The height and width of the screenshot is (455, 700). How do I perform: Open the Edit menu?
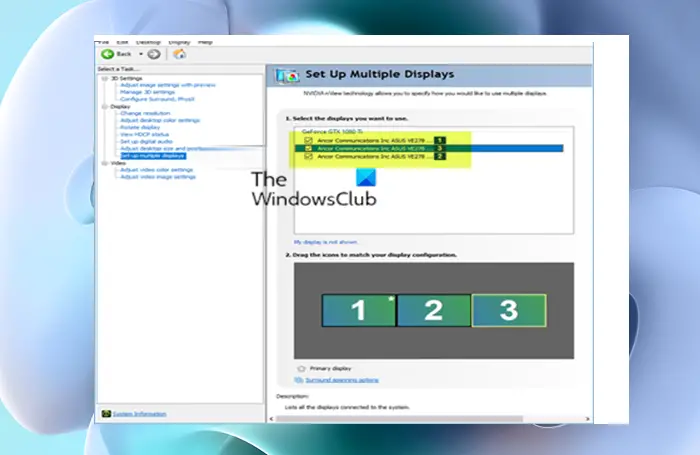click(x=122, y=42)
